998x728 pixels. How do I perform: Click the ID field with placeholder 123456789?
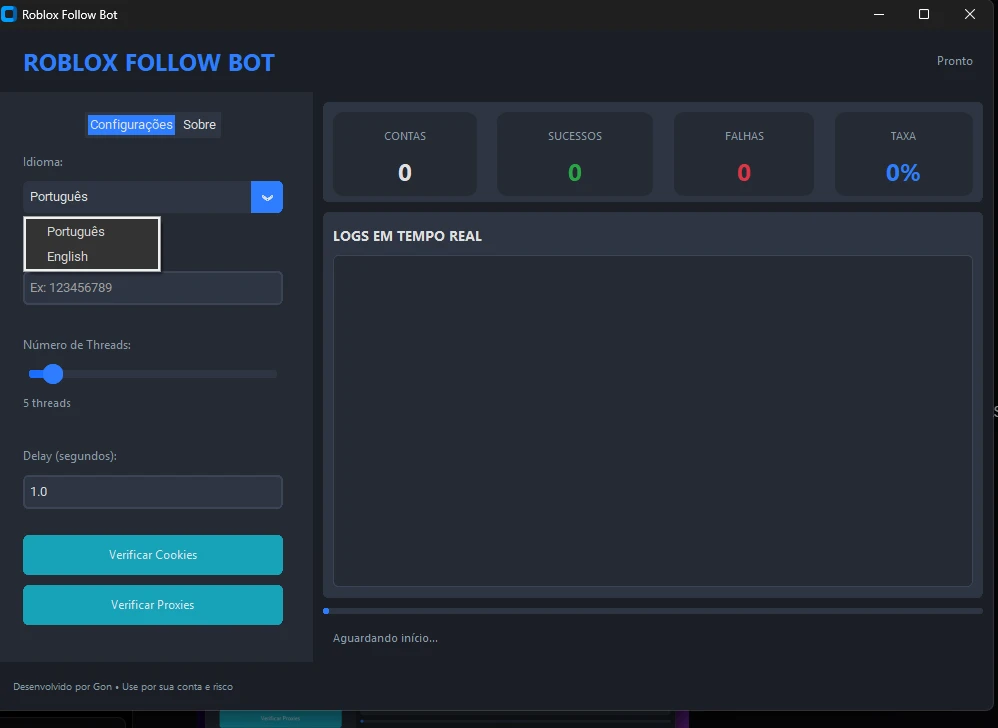pos(153,288)
